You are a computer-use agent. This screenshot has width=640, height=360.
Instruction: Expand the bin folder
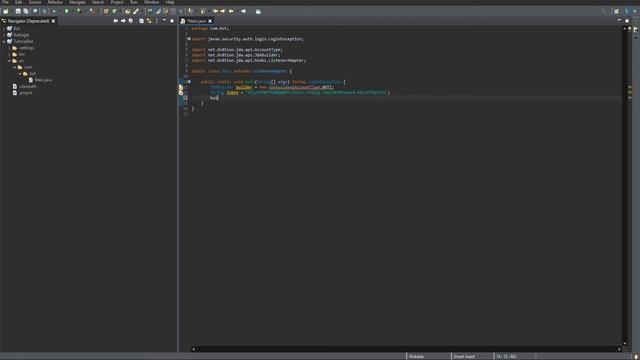(9, 54)
